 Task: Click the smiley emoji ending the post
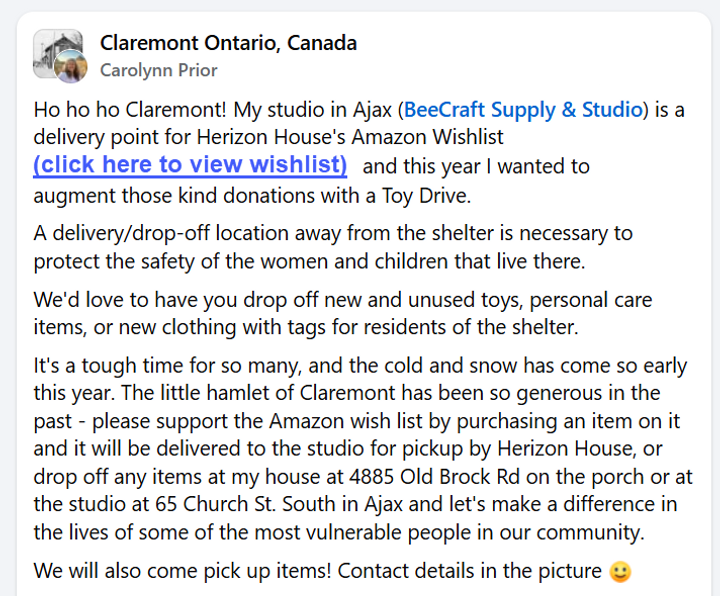point(621,572)
